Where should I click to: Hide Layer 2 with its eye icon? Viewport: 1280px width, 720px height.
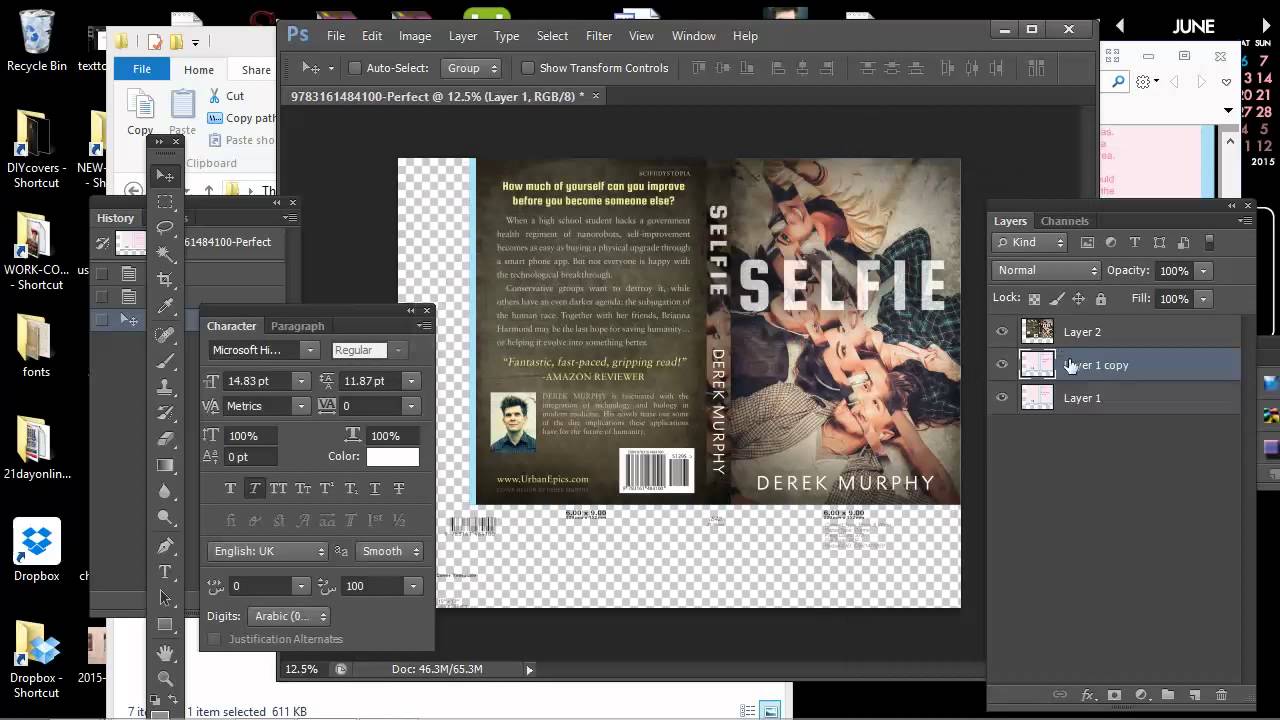(x=1002, y=332)
